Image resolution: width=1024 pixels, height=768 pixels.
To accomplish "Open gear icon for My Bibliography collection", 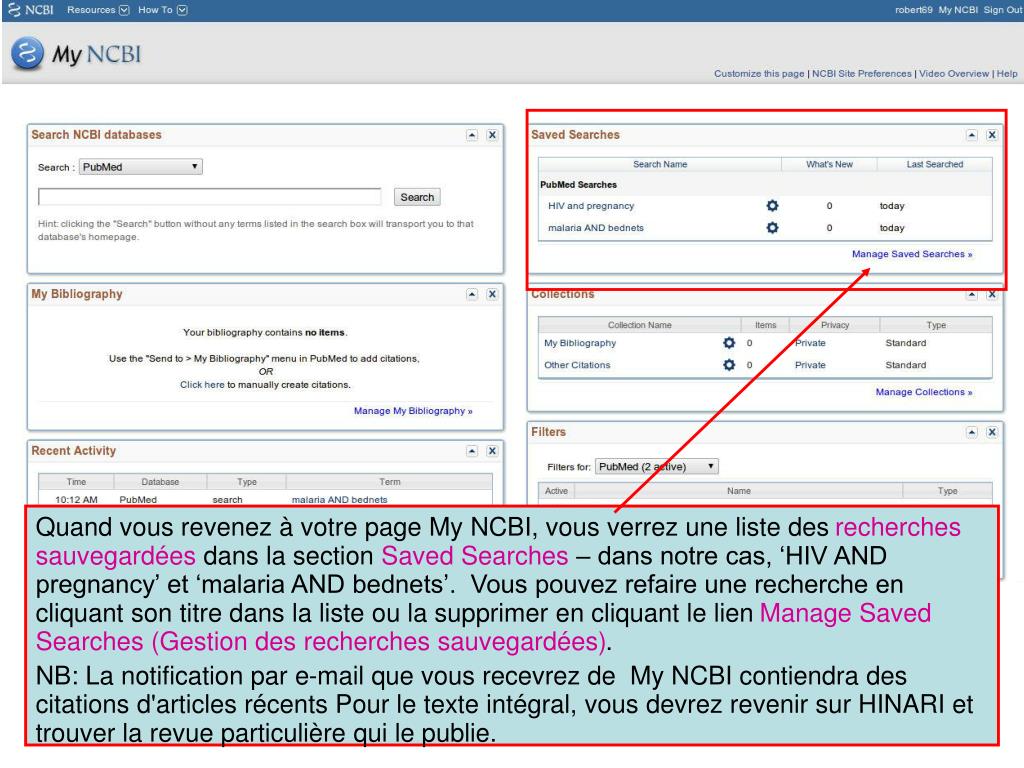I will 729,343.
